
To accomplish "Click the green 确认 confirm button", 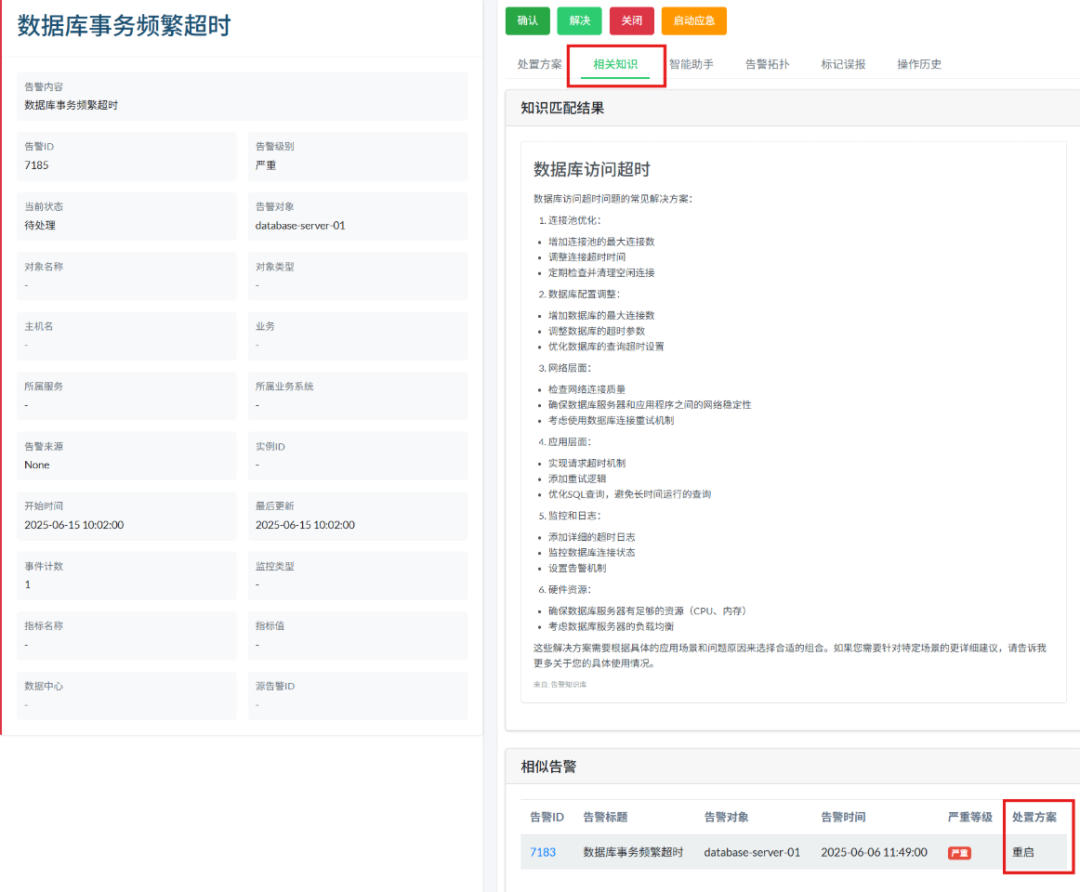I will (527, 20).
